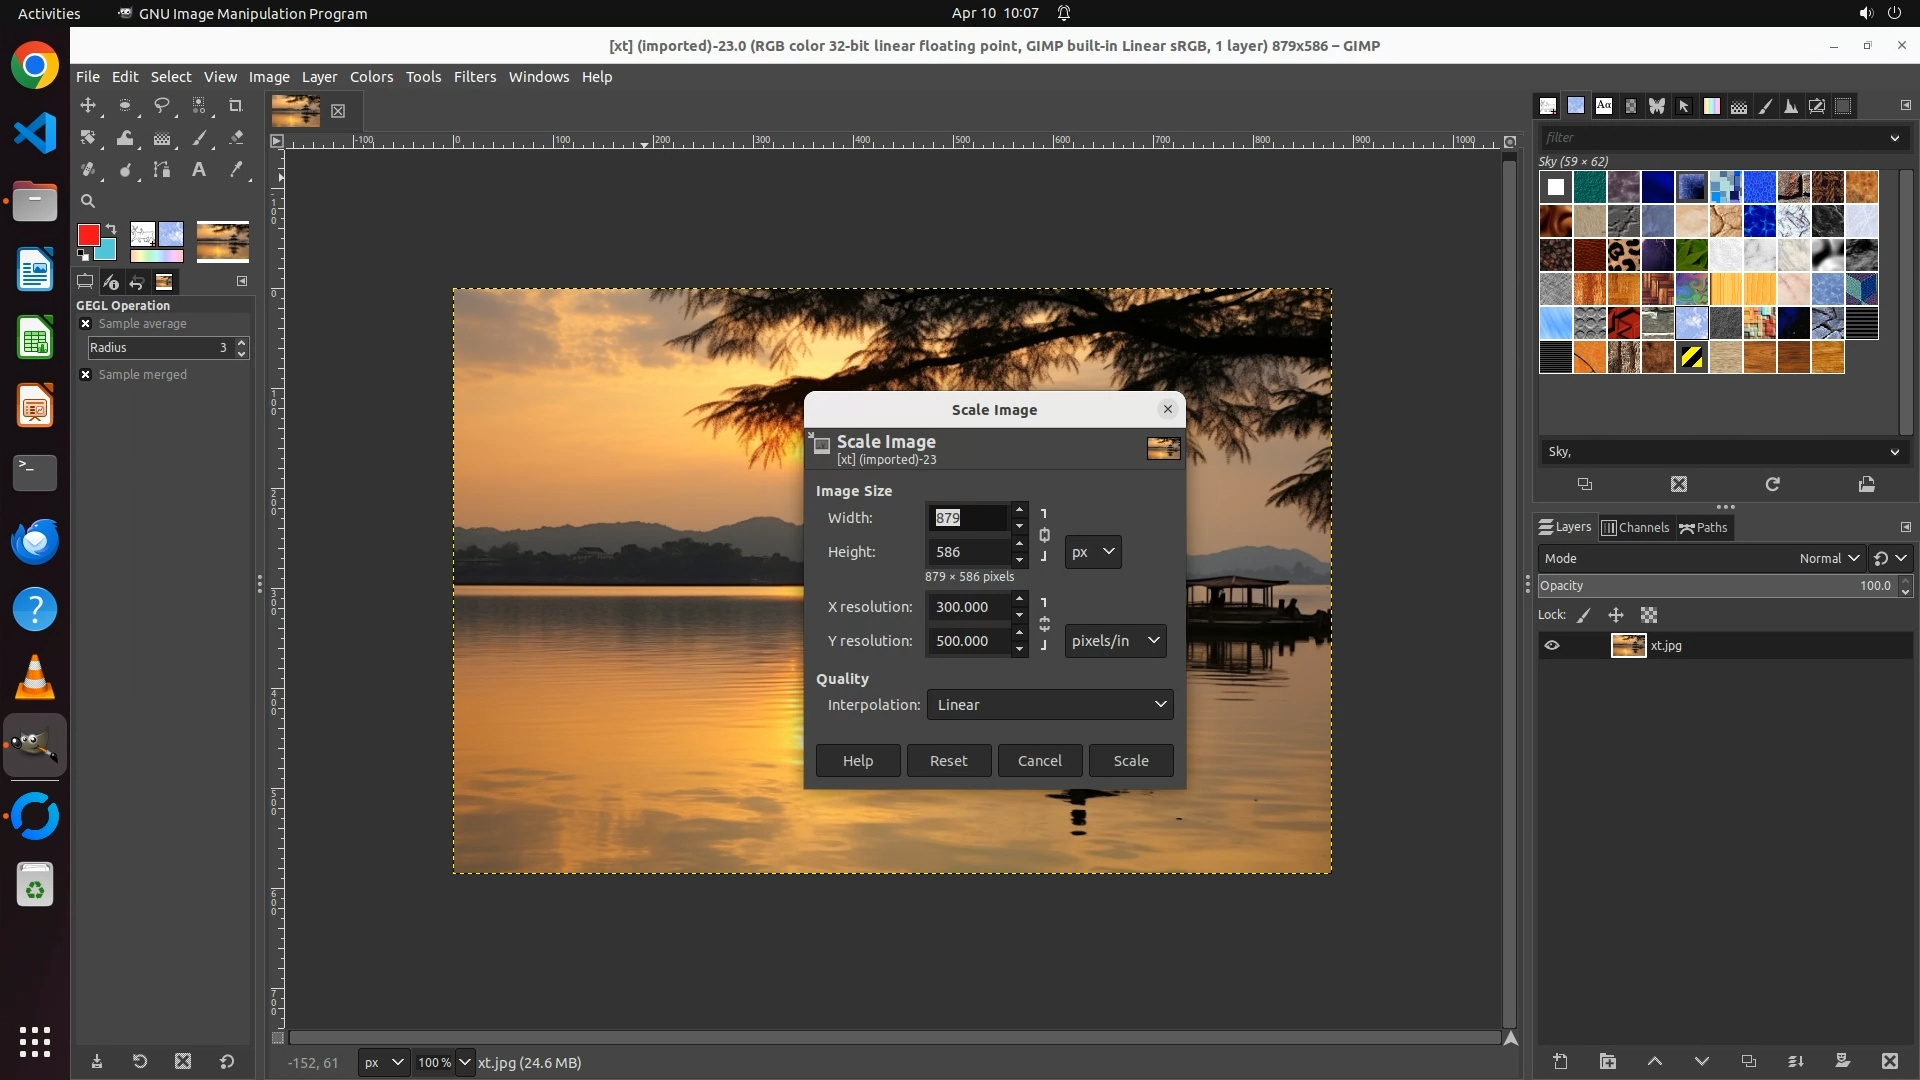Choose the Paintbrush tool
This screenshot has width=1920, height=1080.
tap(199, 138)
